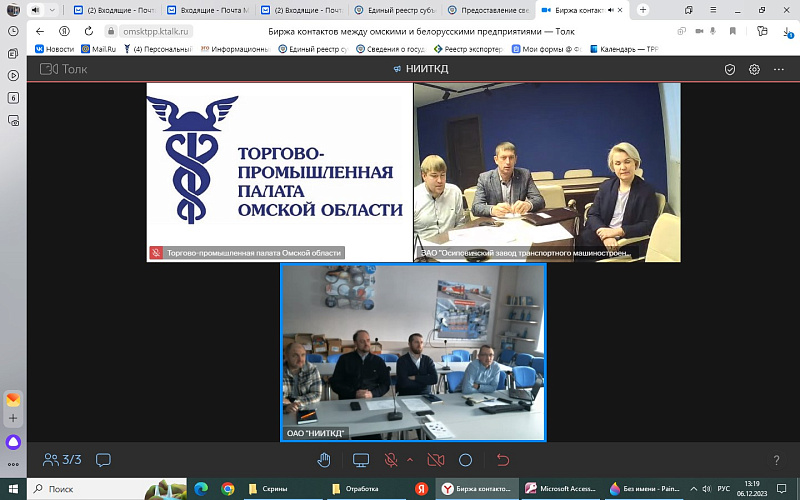Raise hand in the conference toolbar
Image resolution: width=800 pixels, height=500 pixels.
(x=324, y=460)
